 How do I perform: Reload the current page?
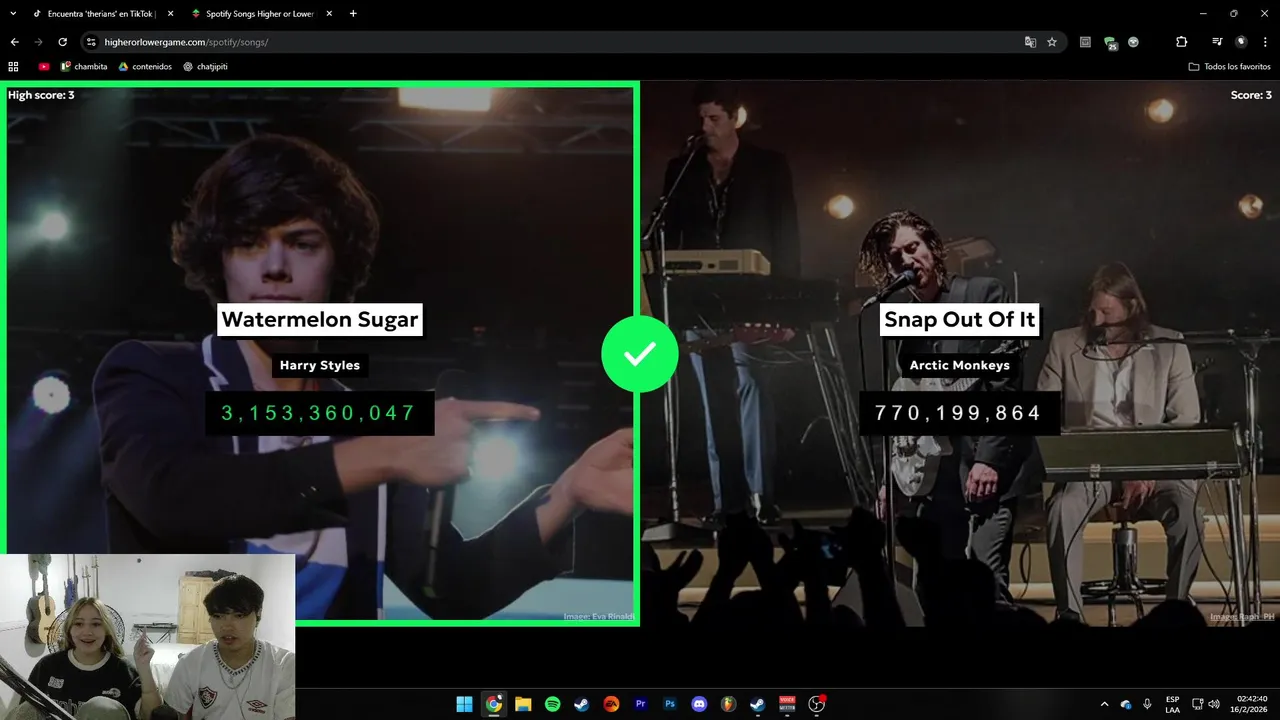[62, 42]
